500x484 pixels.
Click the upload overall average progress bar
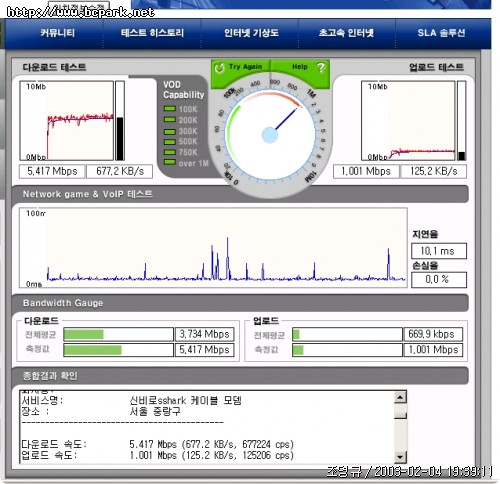347,334
